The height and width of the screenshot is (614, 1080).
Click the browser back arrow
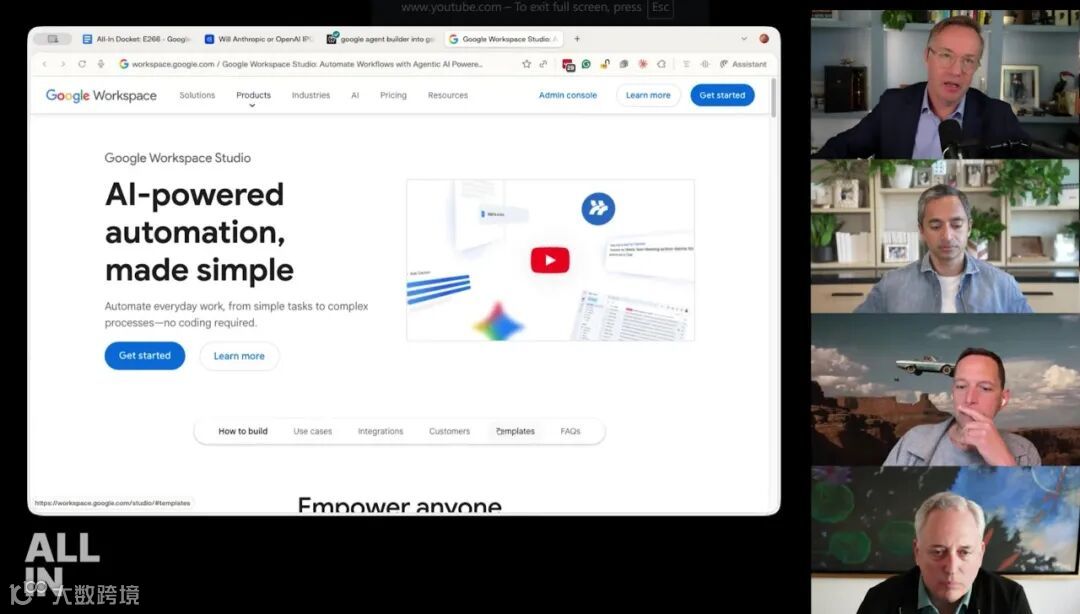coord(45,64)
